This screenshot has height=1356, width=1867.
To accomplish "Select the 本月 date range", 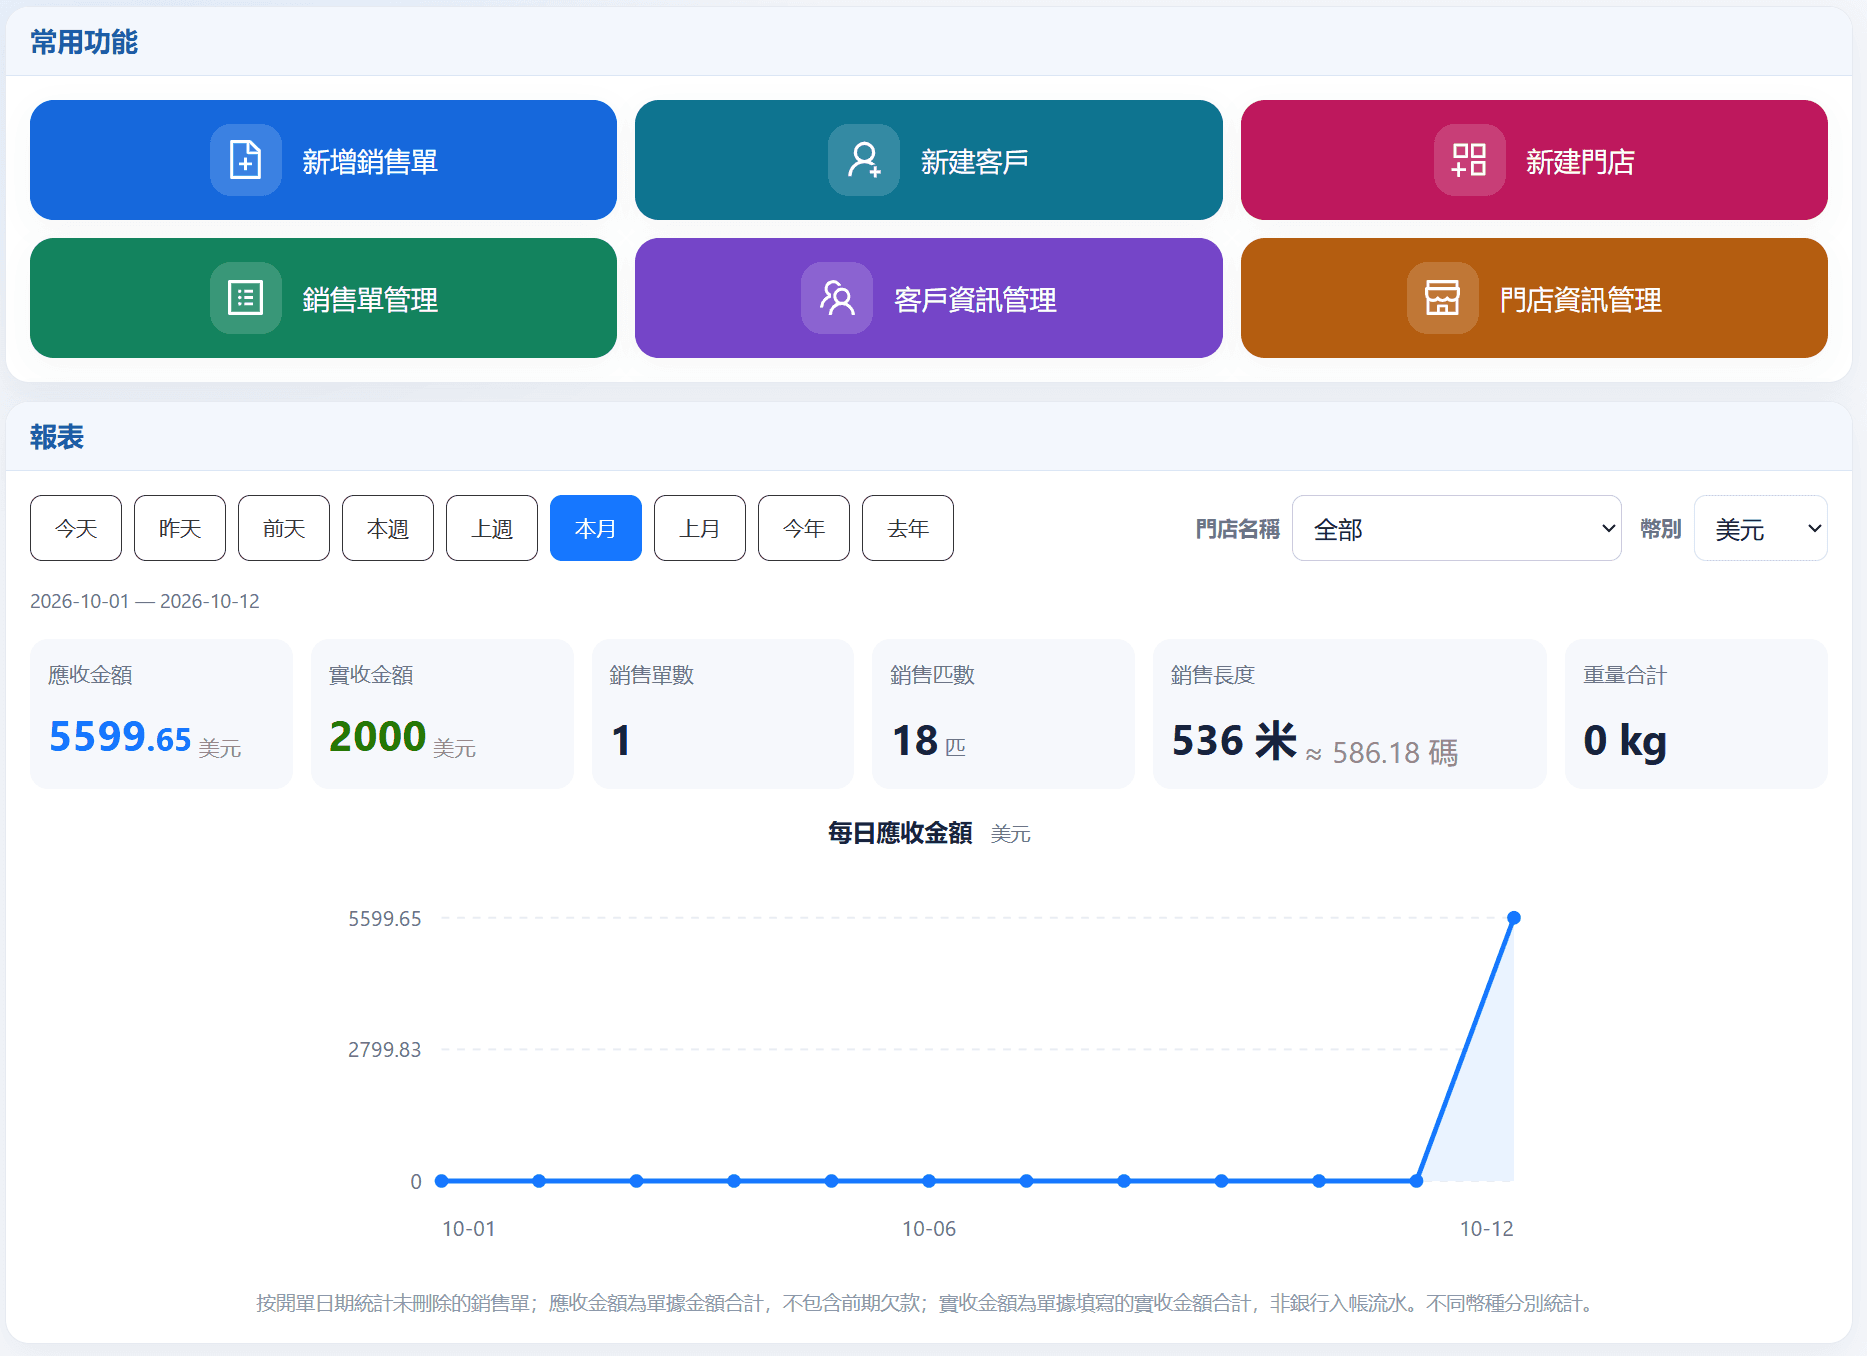I will (x=596, y=528).
